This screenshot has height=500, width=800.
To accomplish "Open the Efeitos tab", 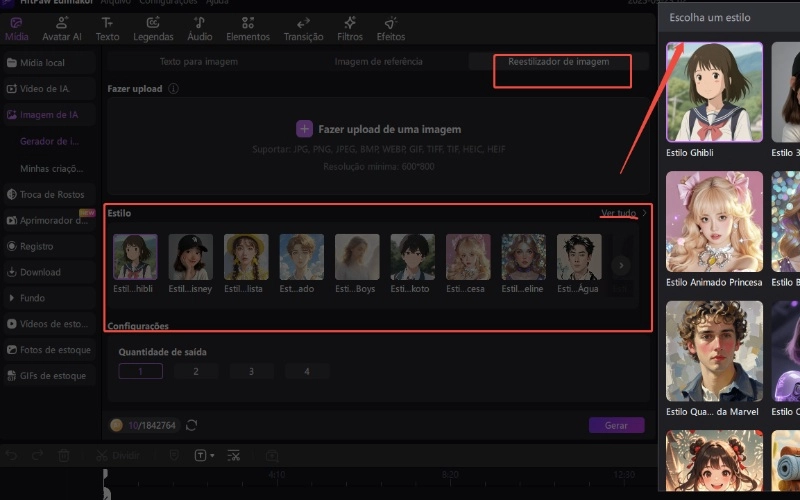I will pos(391,30).
